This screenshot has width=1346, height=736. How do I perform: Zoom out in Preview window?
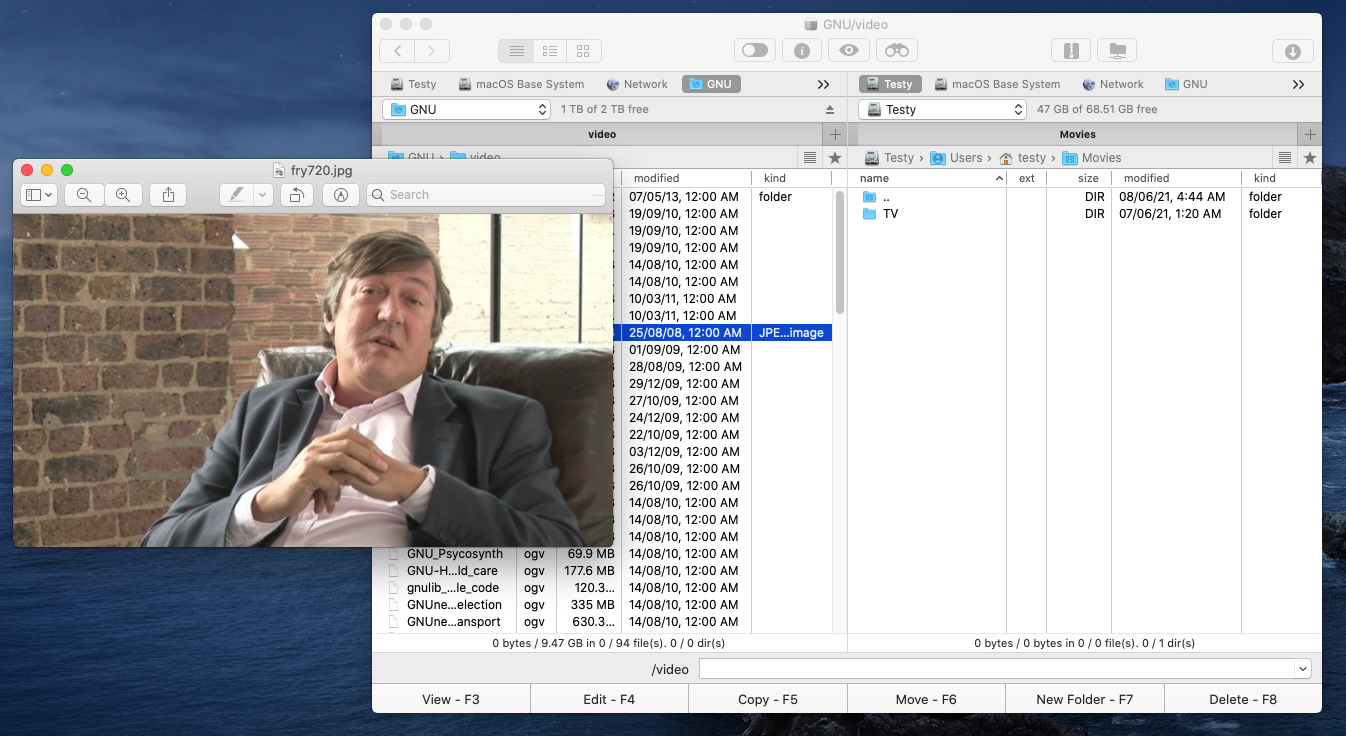84,195
